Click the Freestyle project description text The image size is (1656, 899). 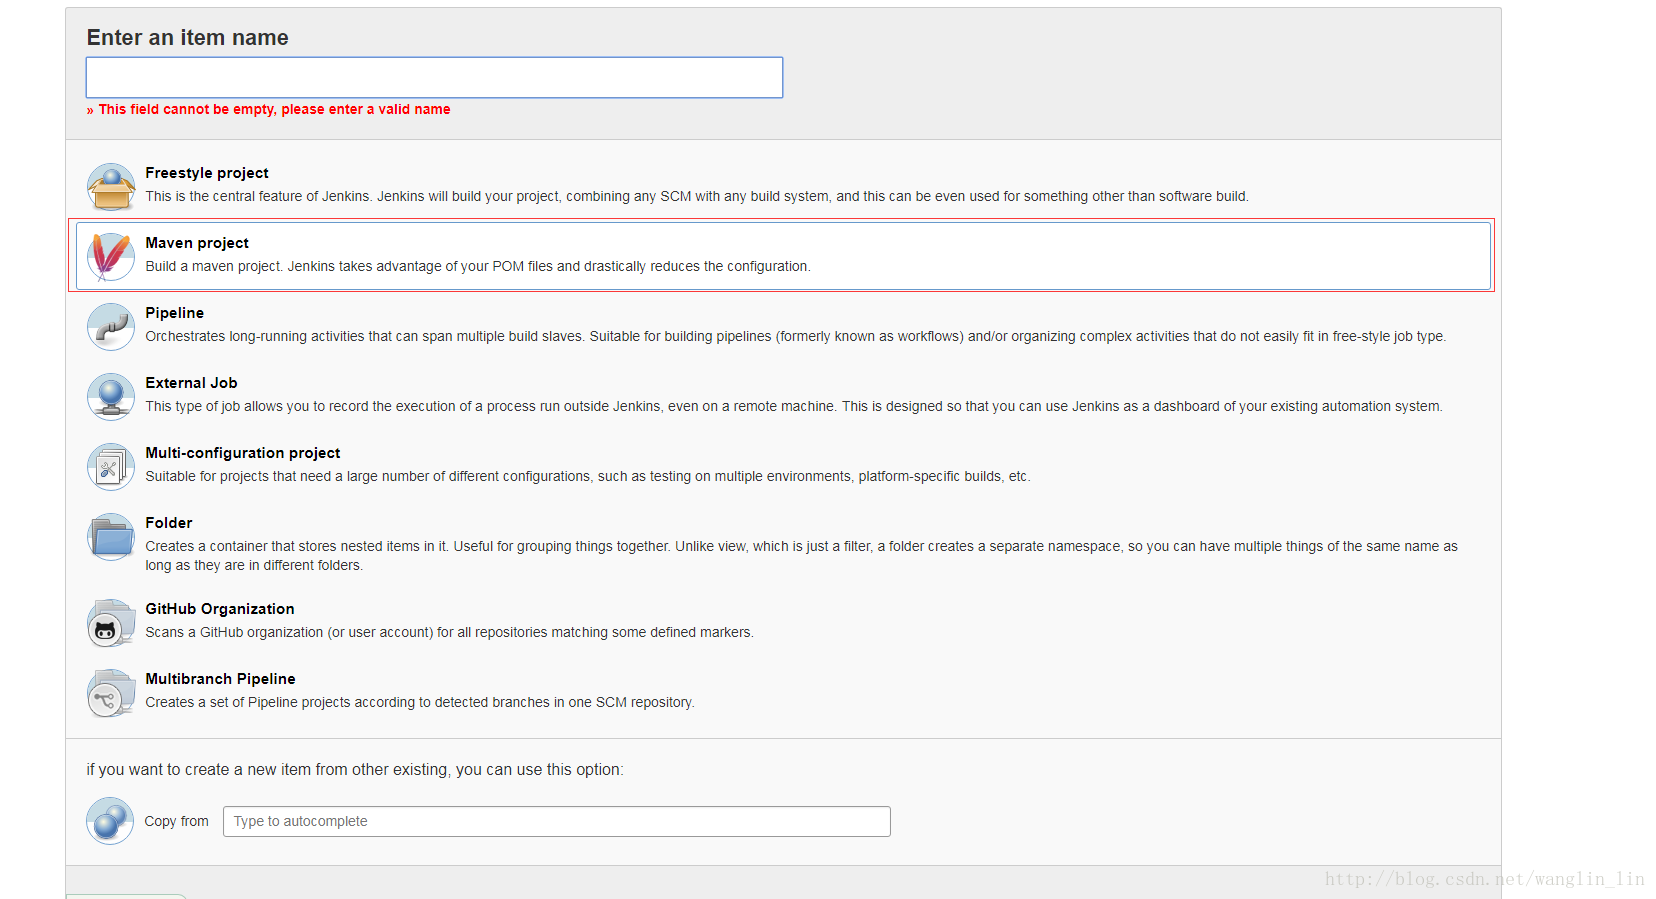pyautogui.click(x=697, y=196)
